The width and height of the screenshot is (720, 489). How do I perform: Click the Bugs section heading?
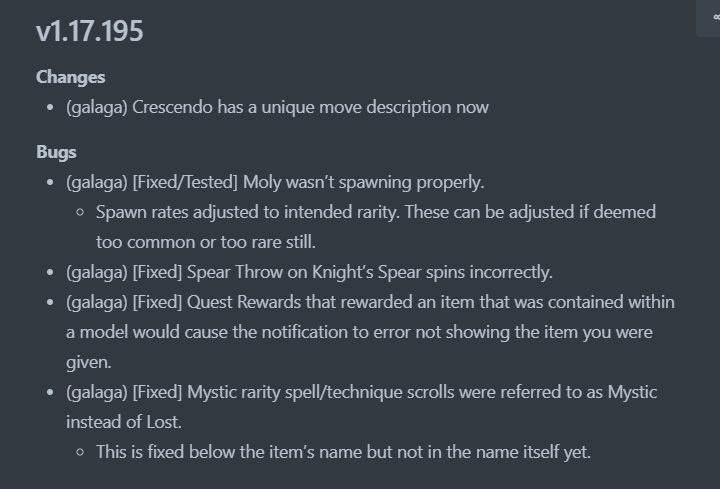pyautogui.click(x=56, y=152)
